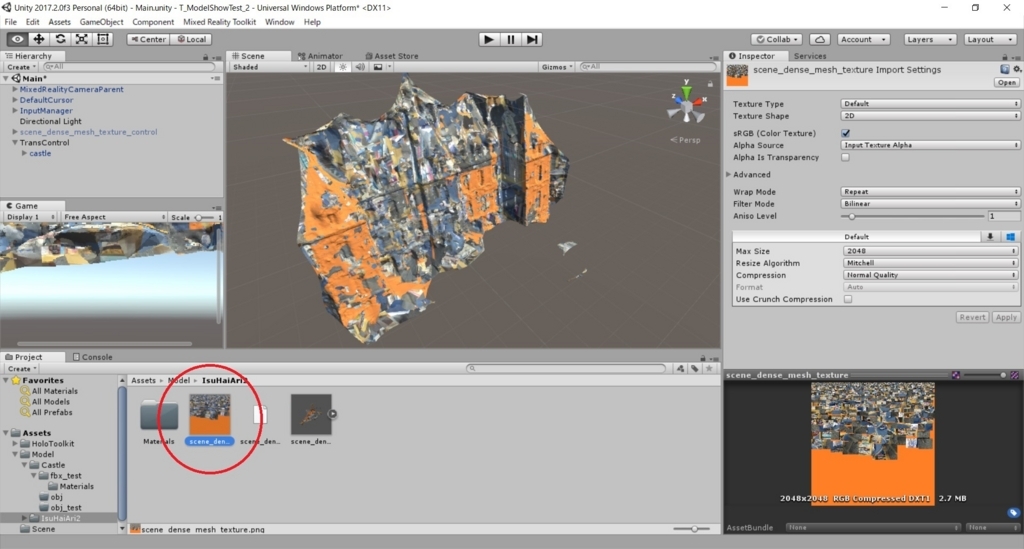
Task: Toggle Center pivot mode button
Action: click(x=148, y=39)
